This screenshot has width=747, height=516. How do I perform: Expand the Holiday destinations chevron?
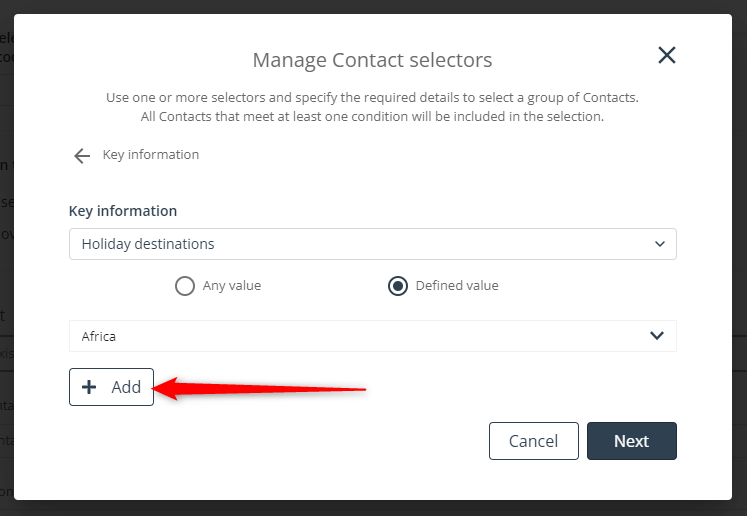point(659,244)
